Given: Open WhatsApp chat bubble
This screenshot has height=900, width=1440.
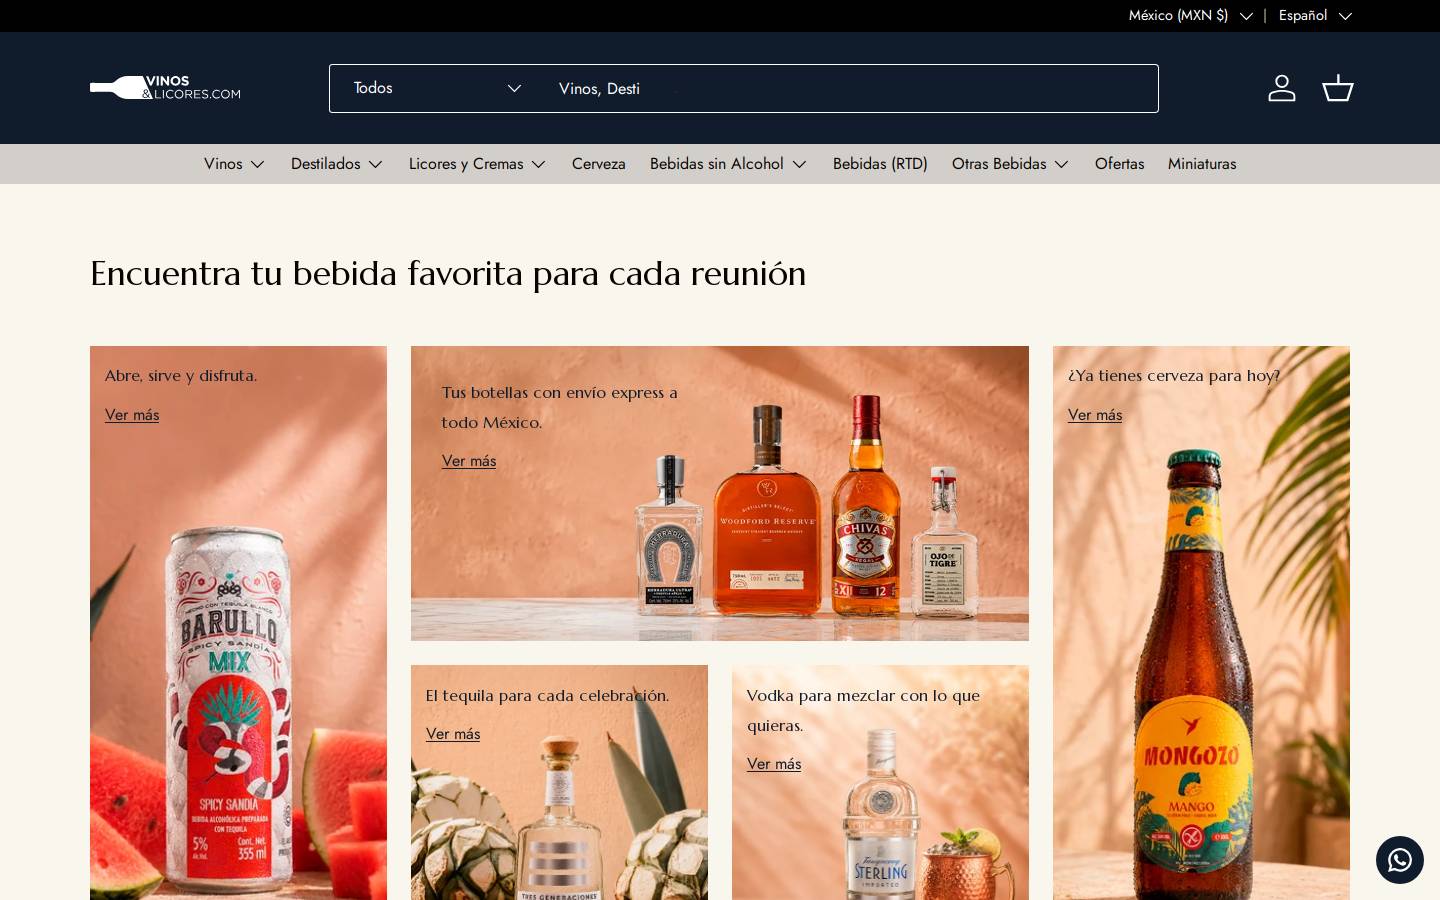Looking at the screenshot, I should [x=1400, y=860].
